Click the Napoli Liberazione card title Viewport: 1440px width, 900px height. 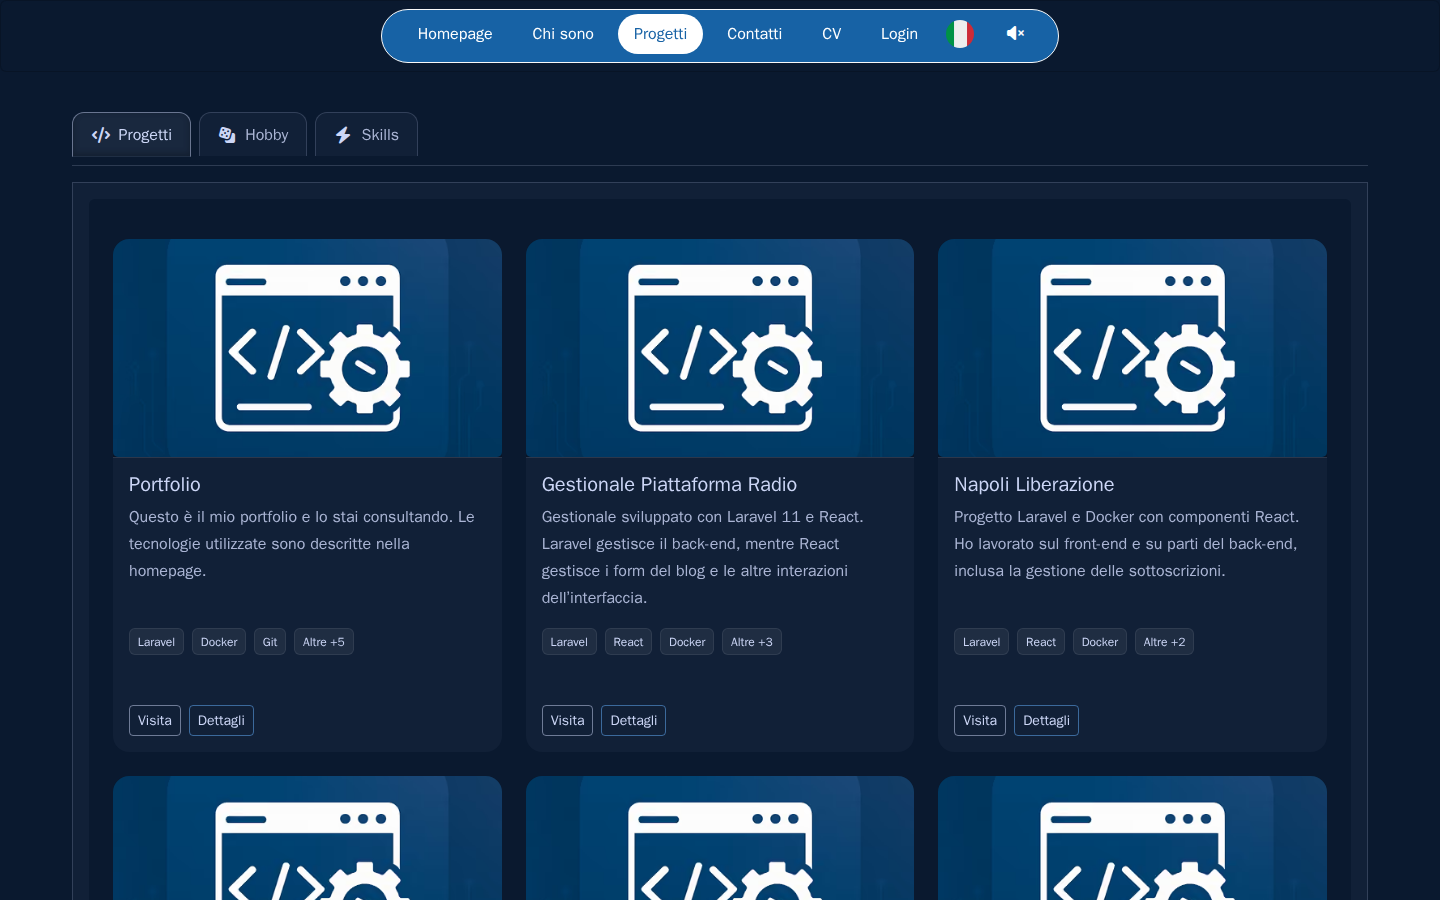pyautogui.click(x=1034, y=484)
